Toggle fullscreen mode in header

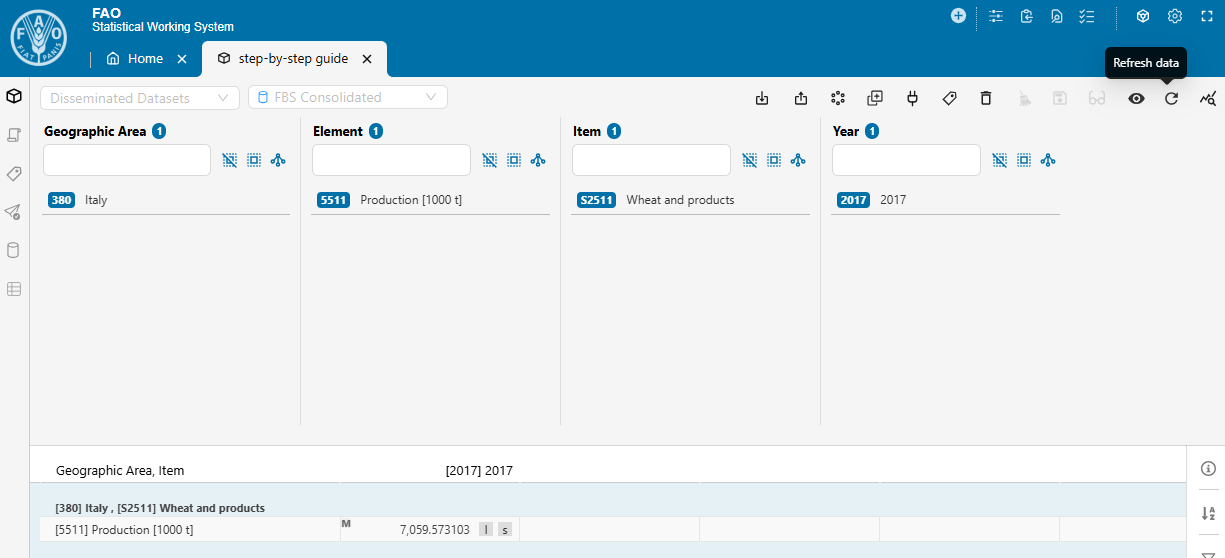pyautogui.click(x=1206, y=16)
